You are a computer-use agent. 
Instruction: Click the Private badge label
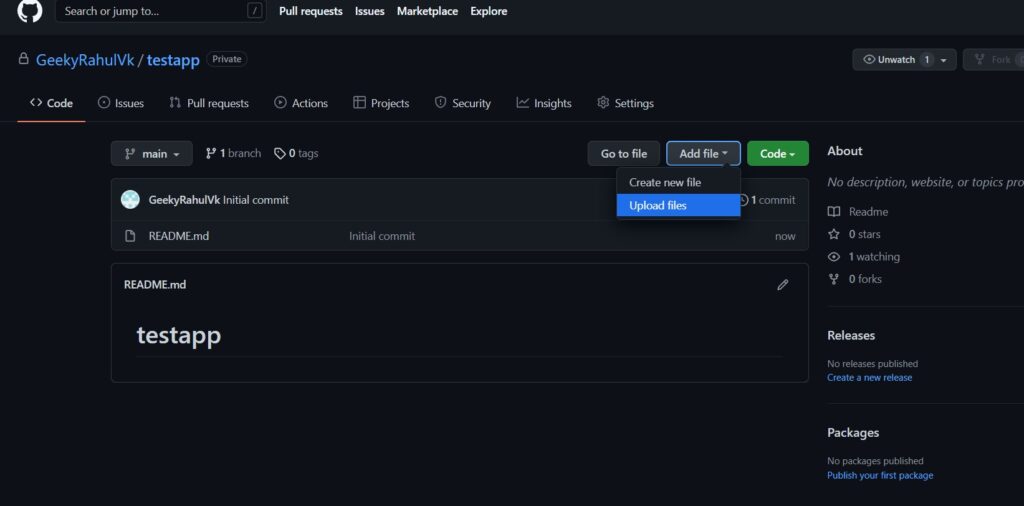click(x=227, y=59)
